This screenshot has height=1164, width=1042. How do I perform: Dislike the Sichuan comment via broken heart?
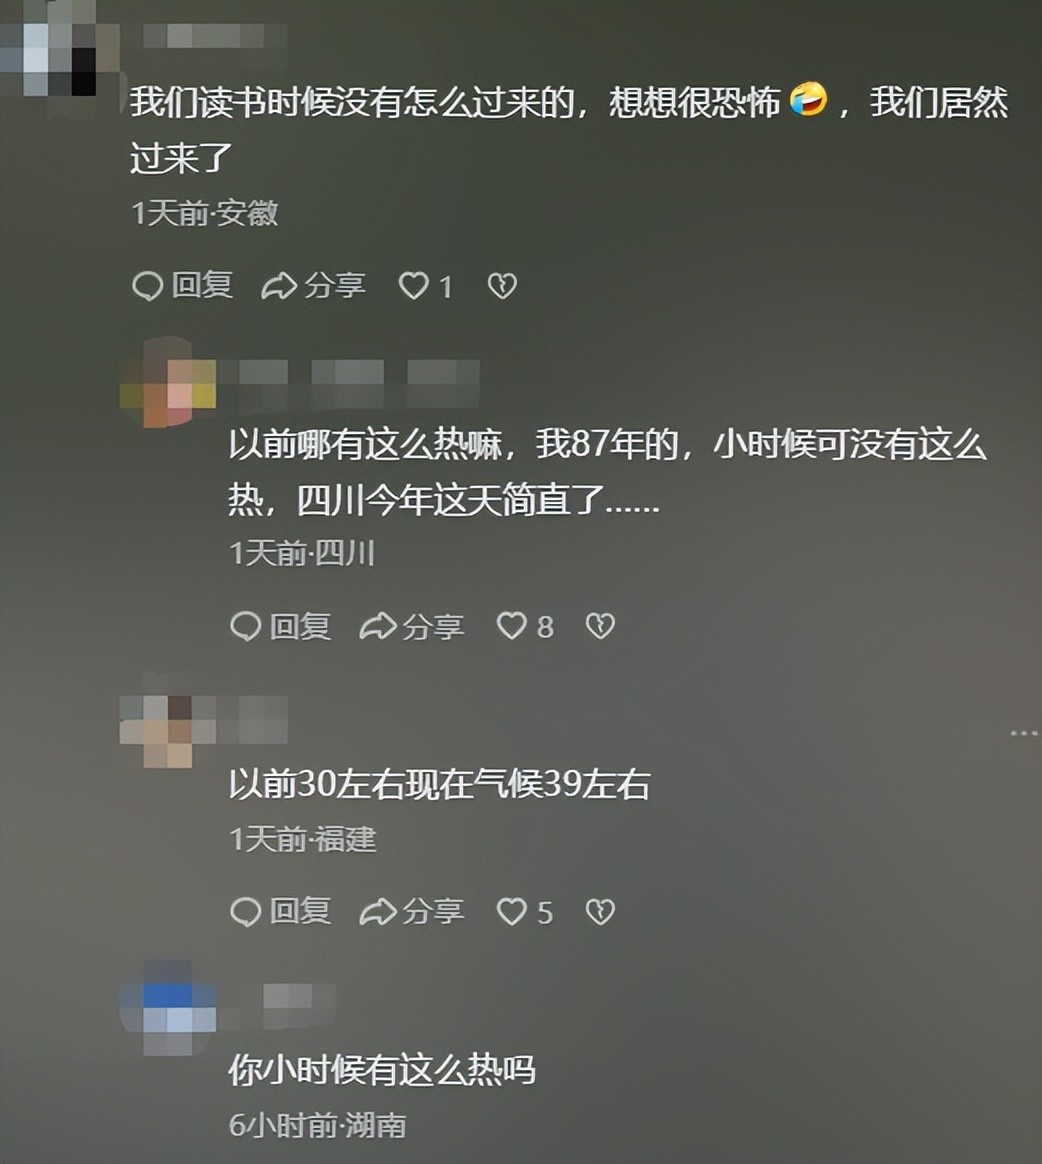point(600,626)
